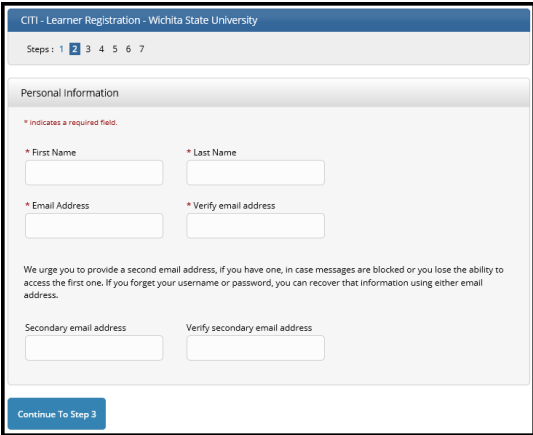533x435 pixels.
Task: Click the 'Verify email address' label
Action: [x=234, y=206]
